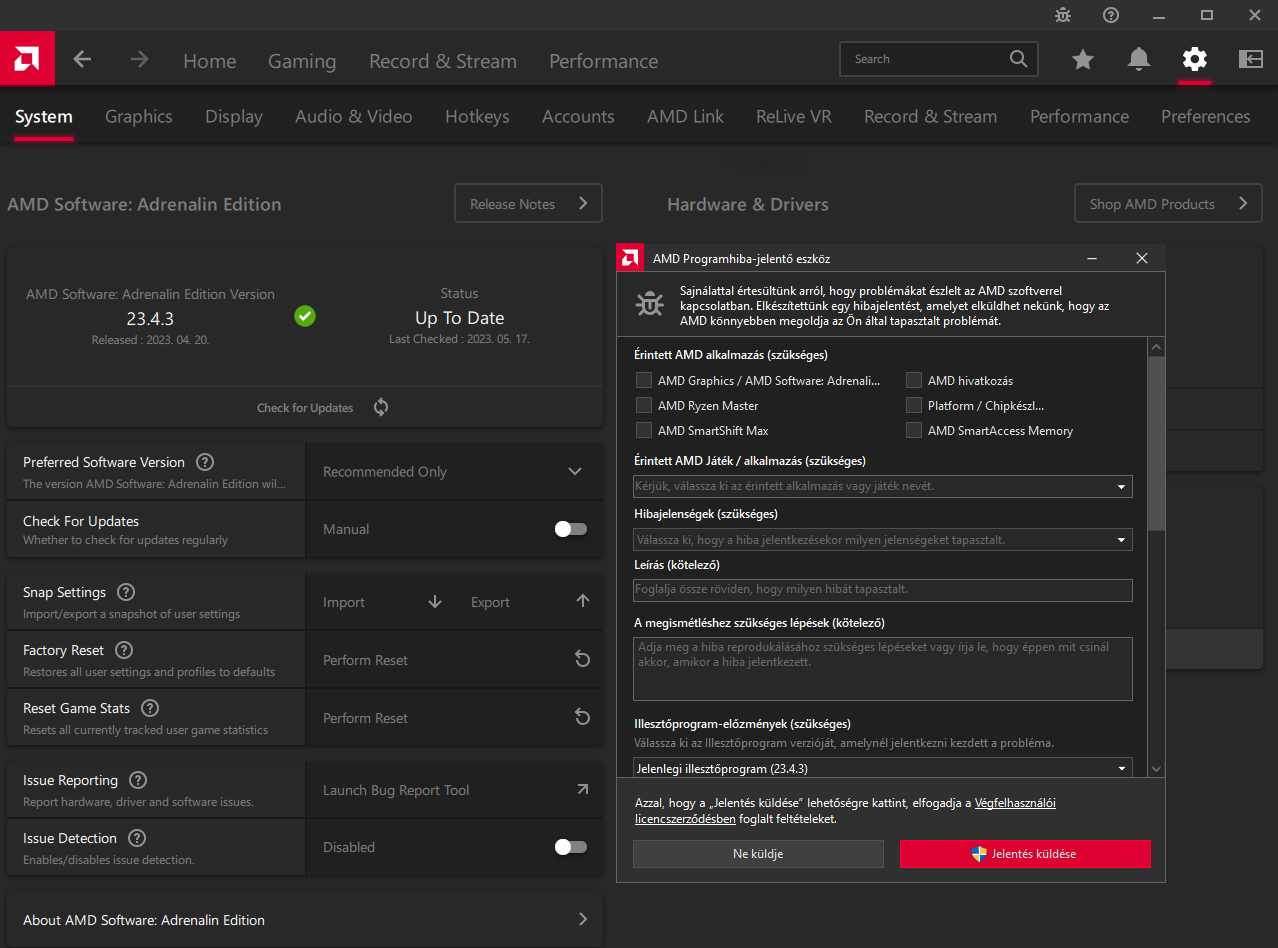Viewport: 1278px width, 948px height.
Task: Open the settings gear icon
Action: click(x=1195, y=60)
